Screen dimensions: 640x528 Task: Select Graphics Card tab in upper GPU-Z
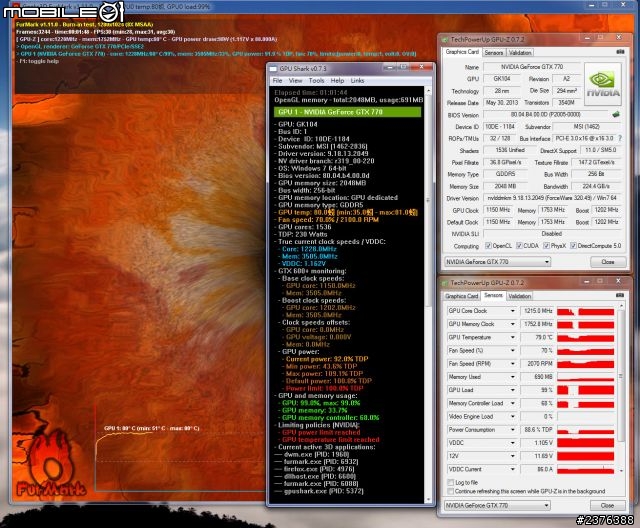pos(462,52)
